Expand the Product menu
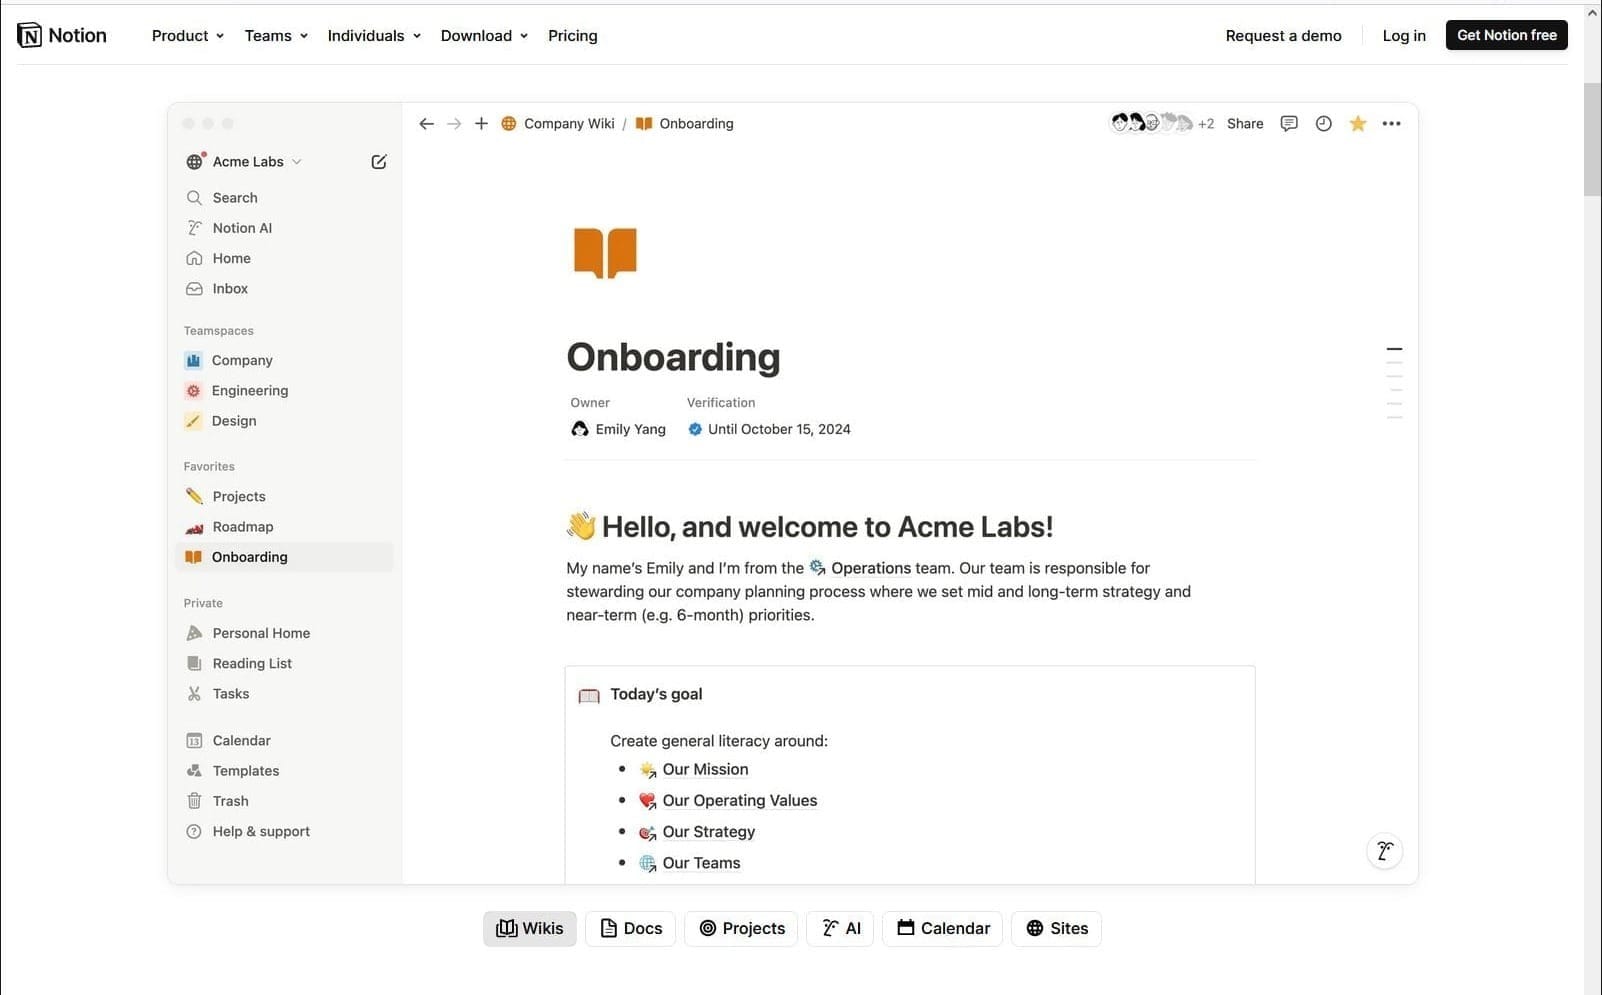The height and width of the screenshot is (995, 1602). point(188,36)
